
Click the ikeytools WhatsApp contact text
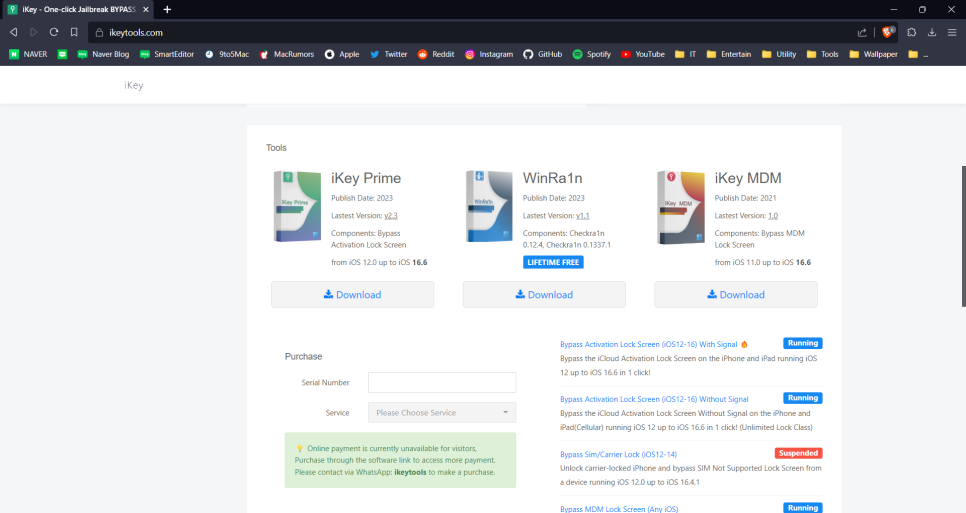point(410,472)
